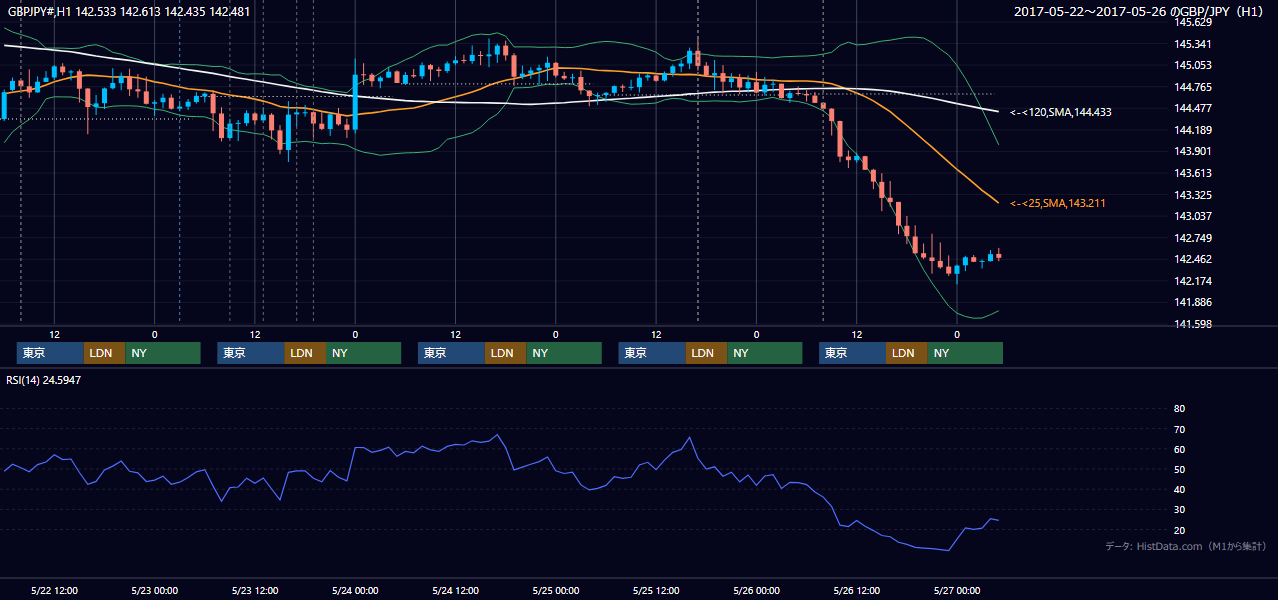The image size is (1278, 600).
Task: Click price level 142.174 on axis
Action: [x=1192, y=281]
